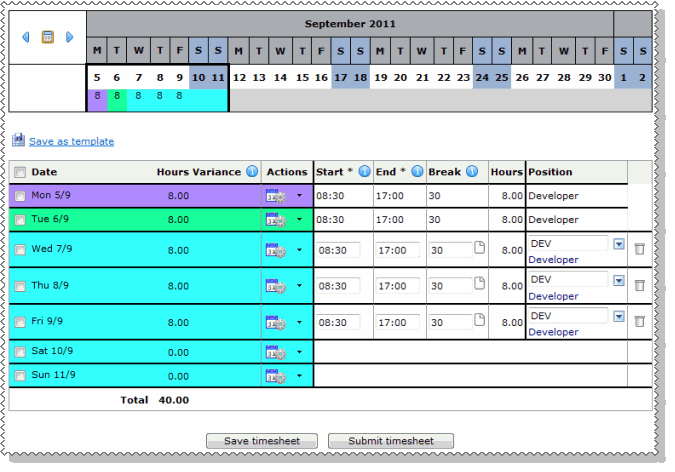
Task: Expand actions dropdown arrow for Wed 7/9
Action: pos(299,250)
